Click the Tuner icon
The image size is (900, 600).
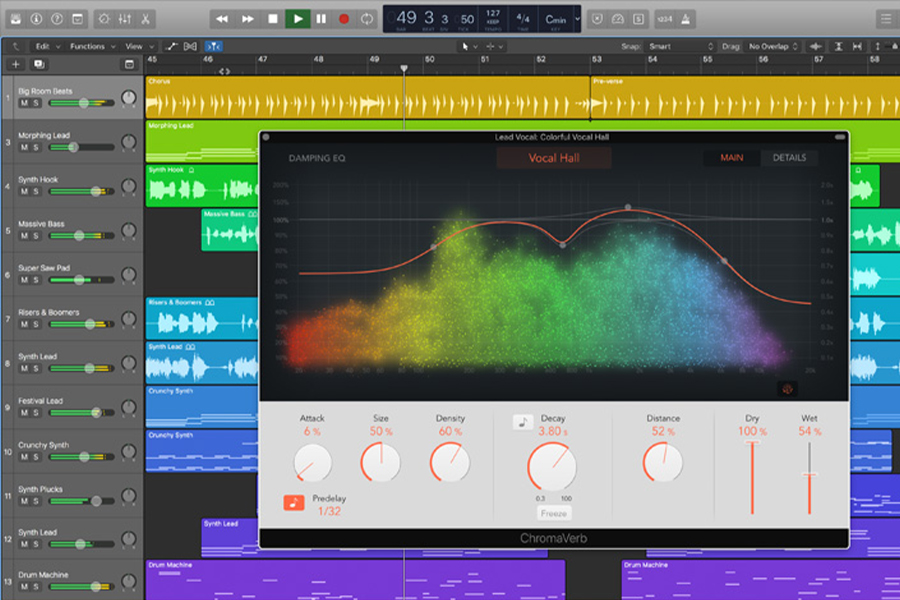click(618, 19)
